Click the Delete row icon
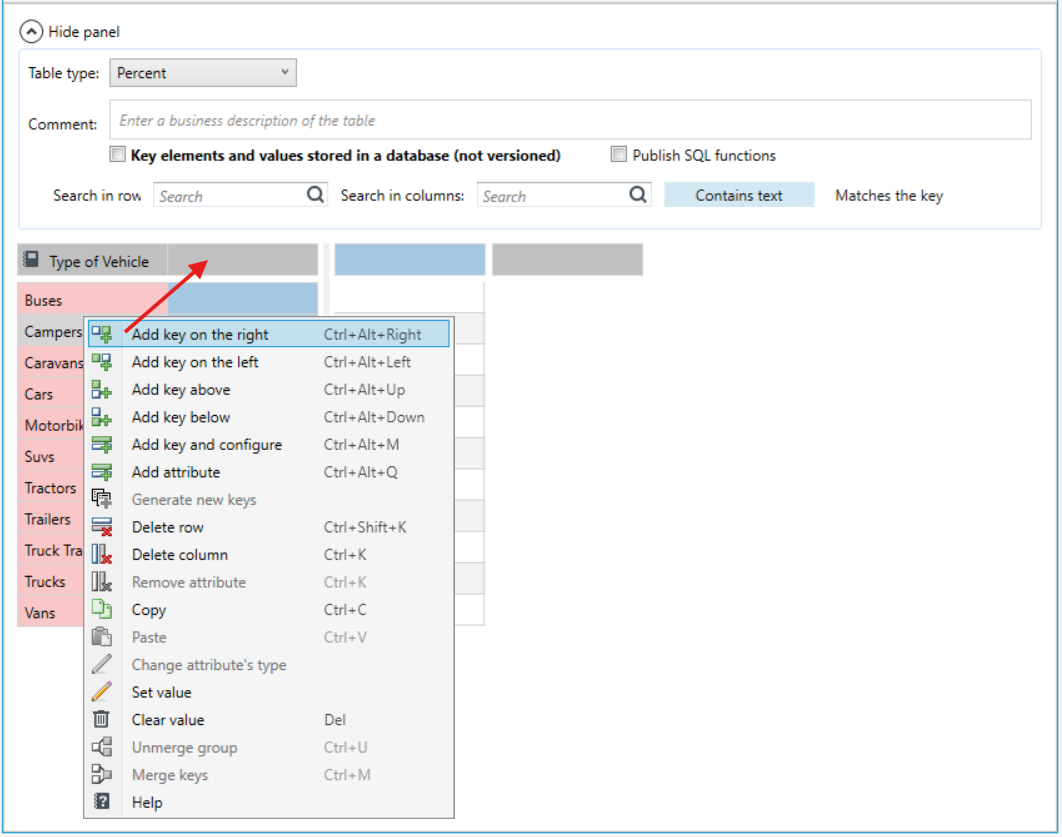1062x837 pixels. 102,527
